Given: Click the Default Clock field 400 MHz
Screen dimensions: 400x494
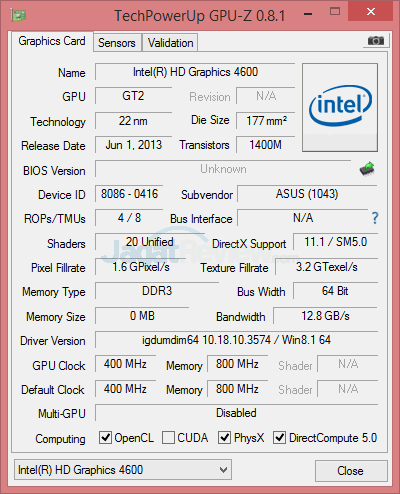Looking at the screenshot, I should 125,389.
